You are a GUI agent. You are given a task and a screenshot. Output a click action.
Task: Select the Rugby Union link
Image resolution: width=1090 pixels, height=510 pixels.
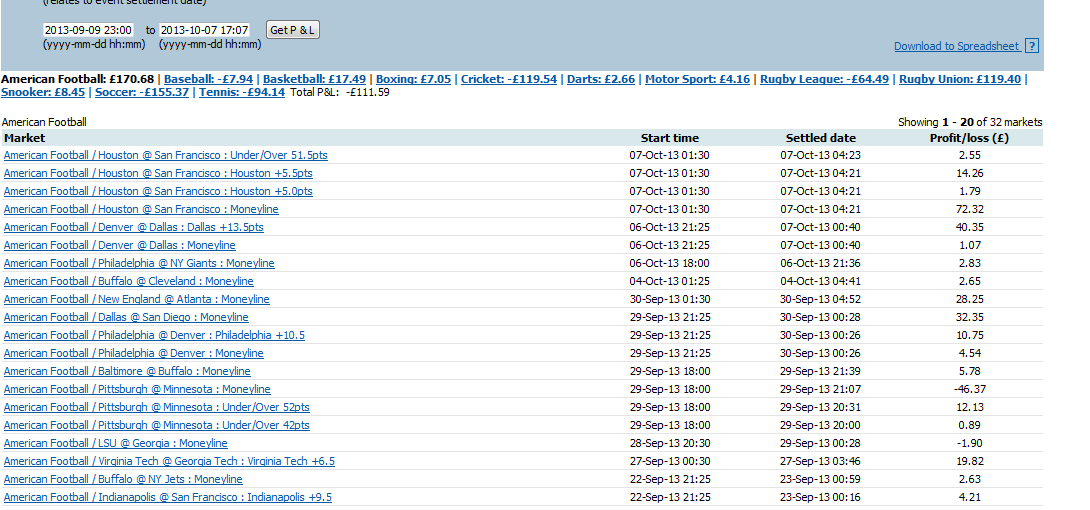960,79
